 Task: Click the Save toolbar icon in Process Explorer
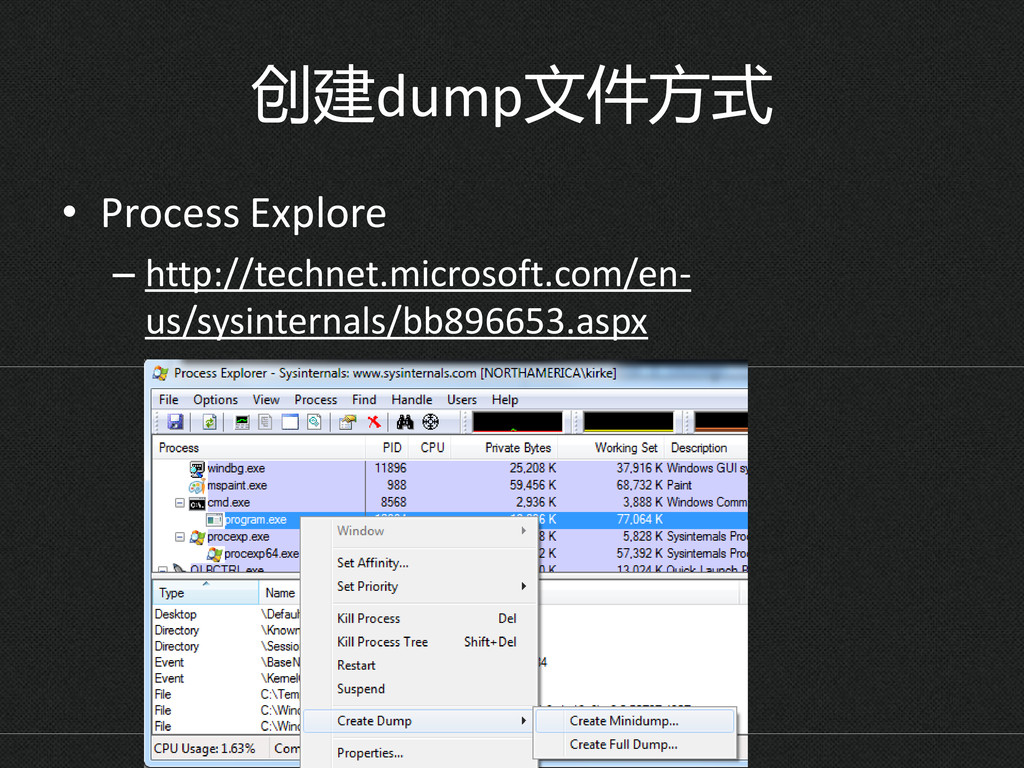(x=175, y=422)
